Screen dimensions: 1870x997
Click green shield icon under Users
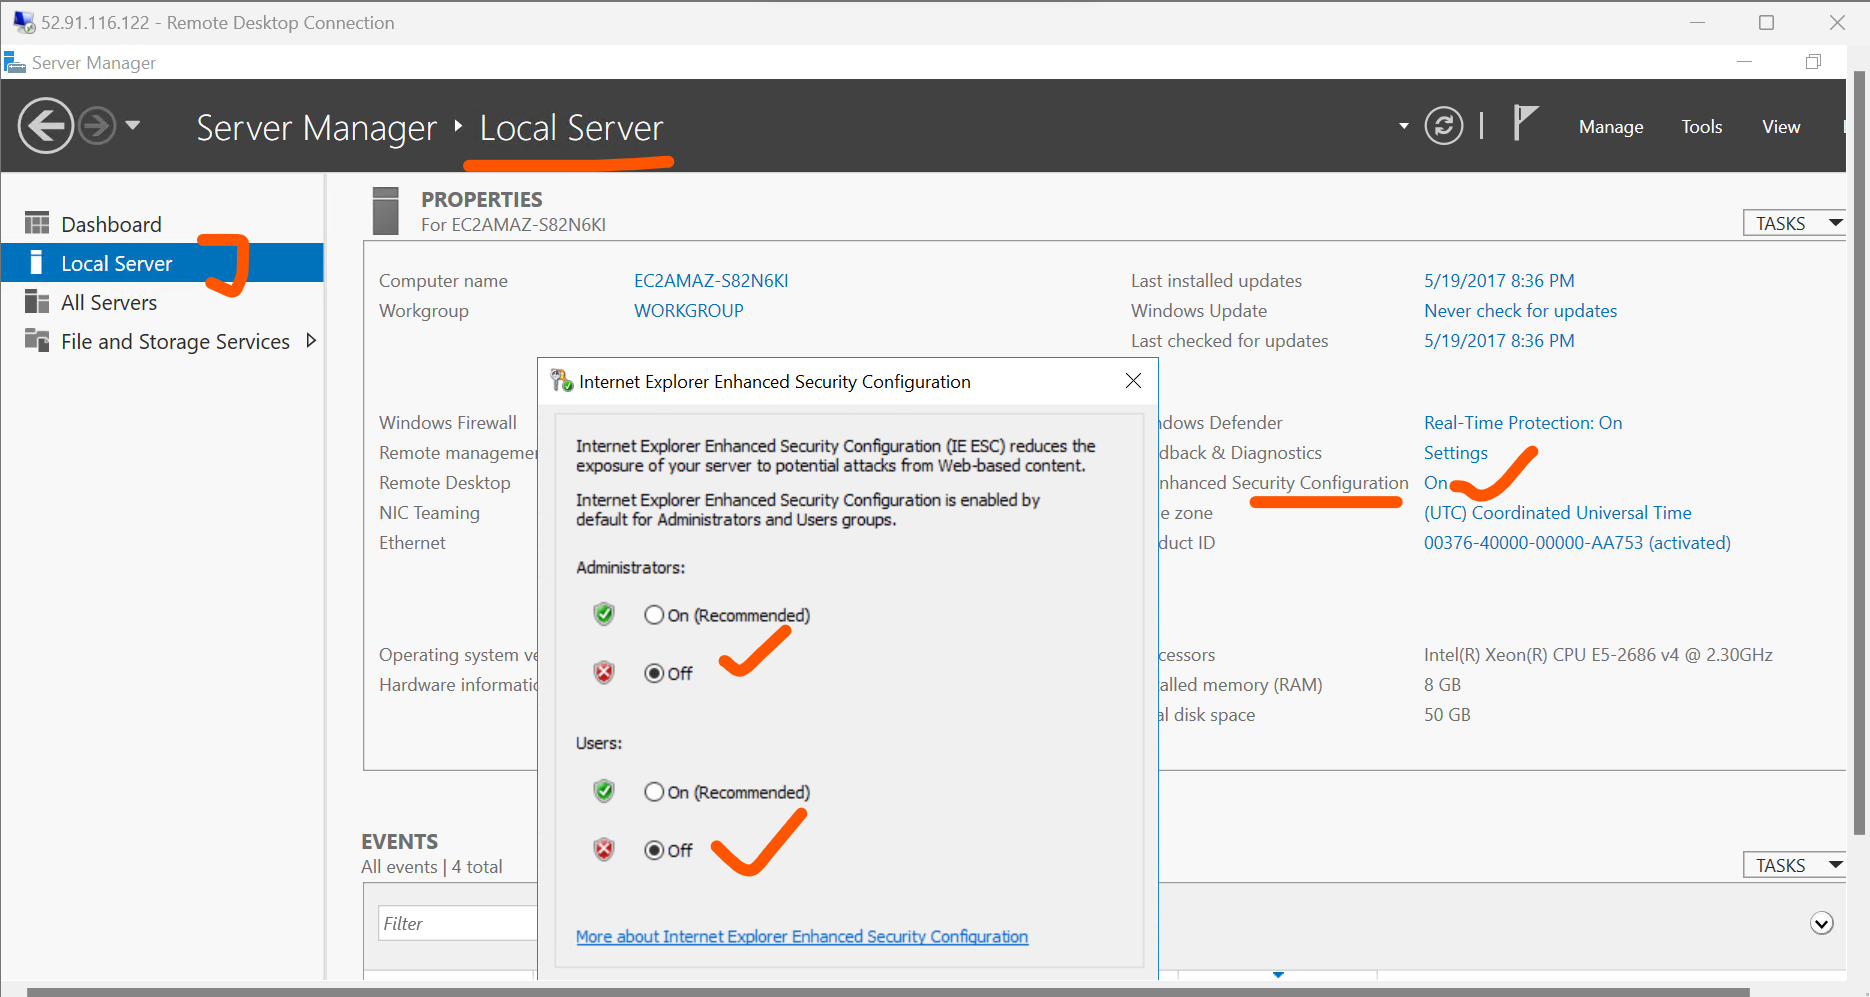tap(604, 791)
